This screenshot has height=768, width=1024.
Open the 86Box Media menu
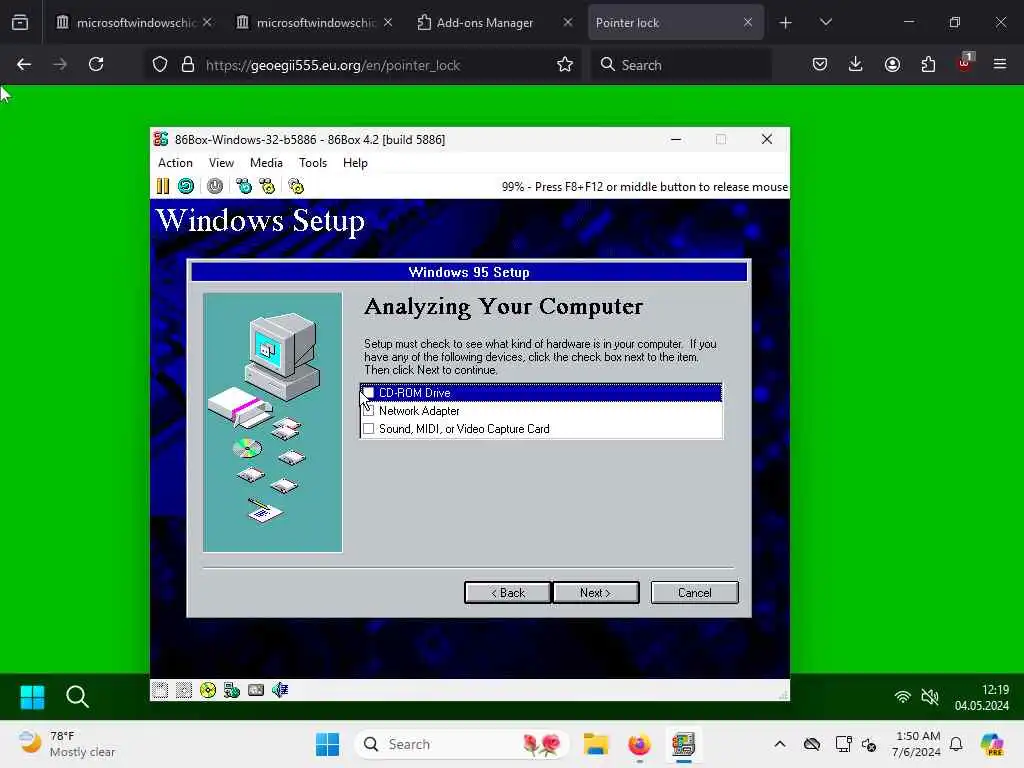pyautogui.click(x=266, y=163)
